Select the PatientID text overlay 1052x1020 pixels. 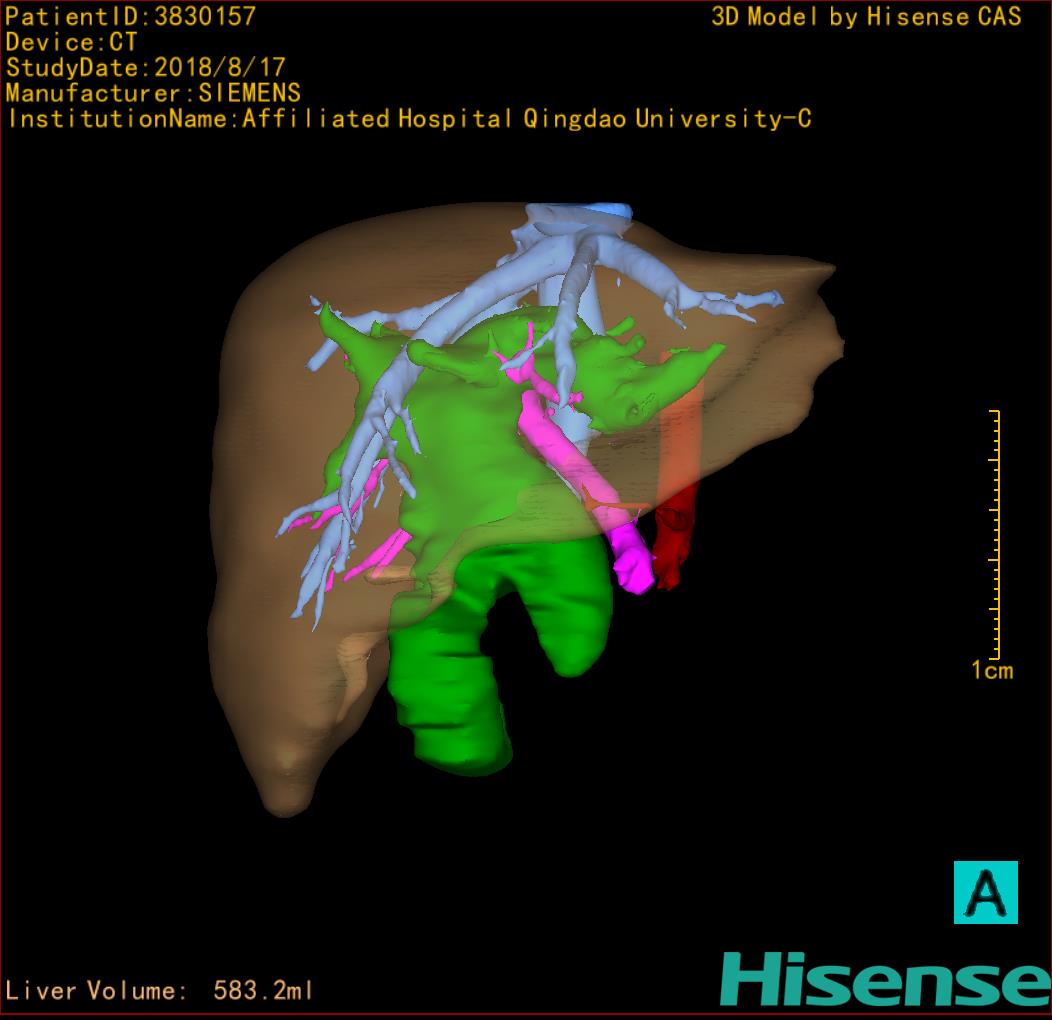[x=131, y=17]
